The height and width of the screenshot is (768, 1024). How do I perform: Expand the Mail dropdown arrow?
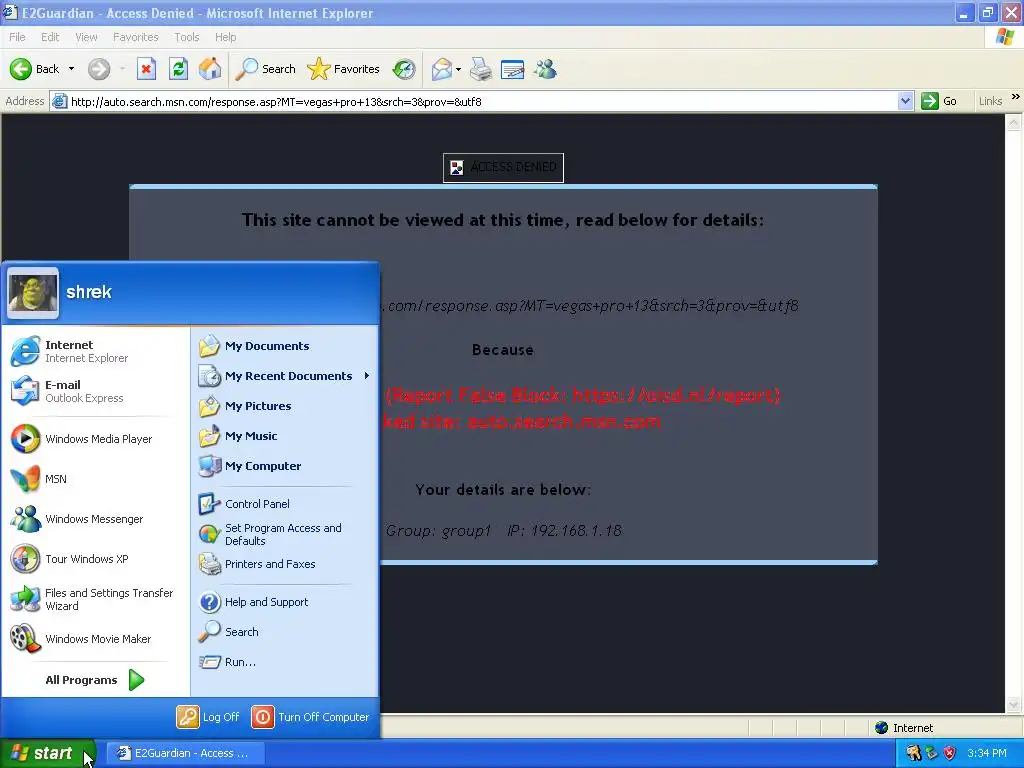click(458, 69)
